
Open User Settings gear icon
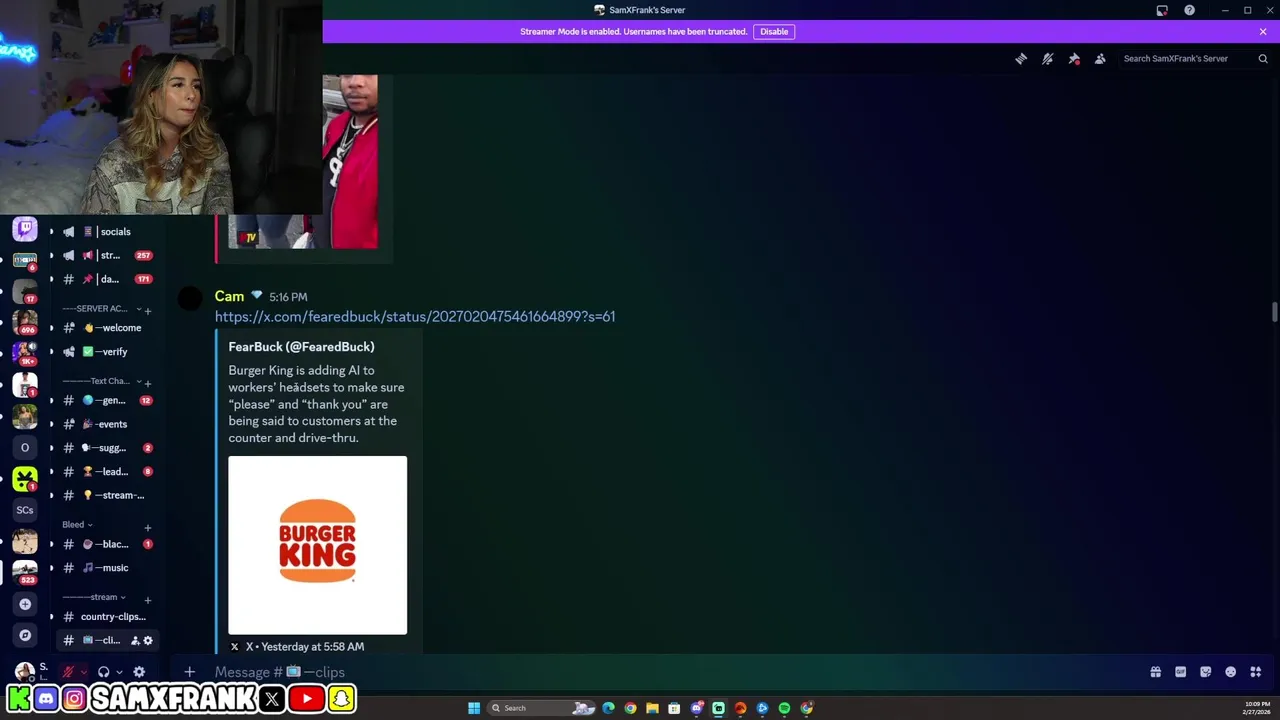coord(139,672)
